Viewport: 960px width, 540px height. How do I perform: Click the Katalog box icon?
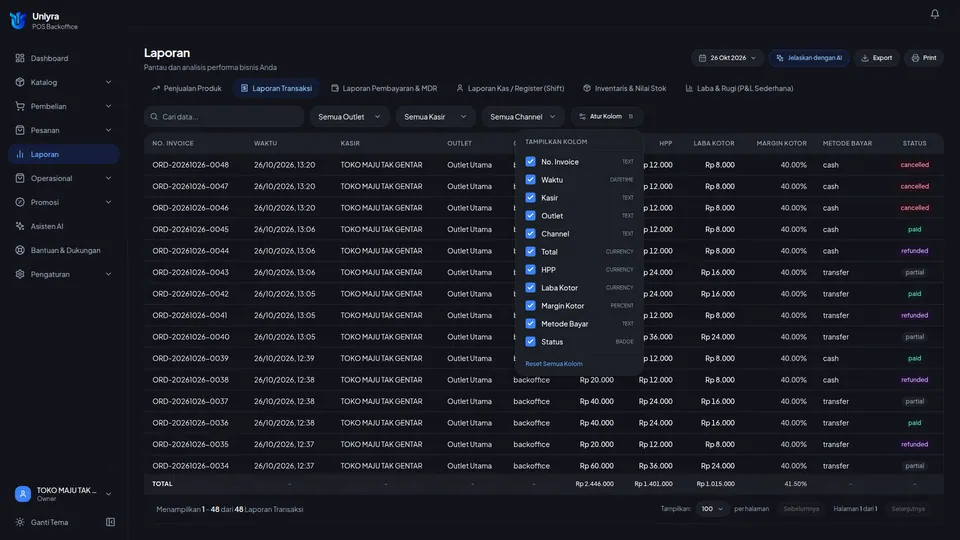[20, 82]
